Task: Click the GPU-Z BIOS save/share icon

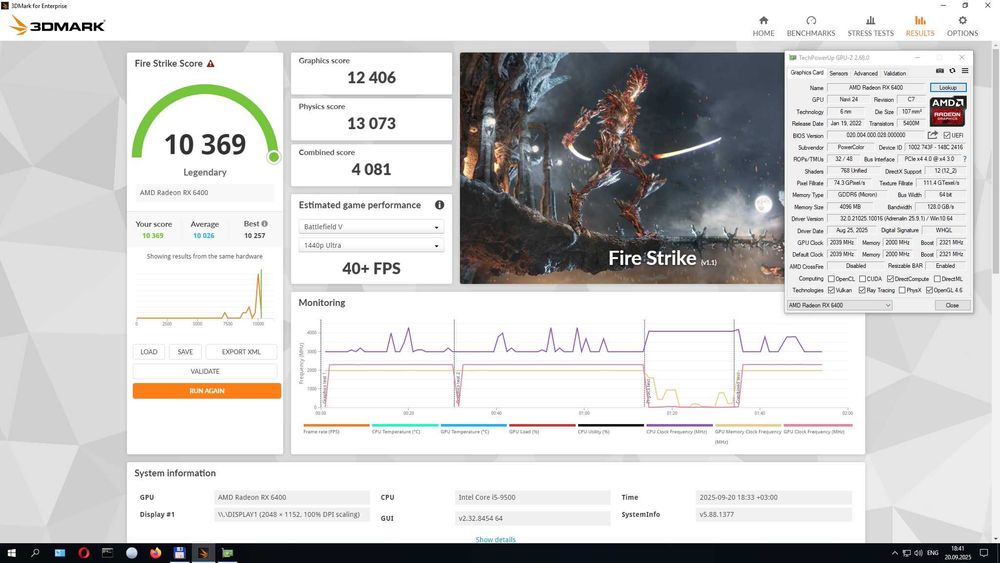Action: (x=932, y=135)
